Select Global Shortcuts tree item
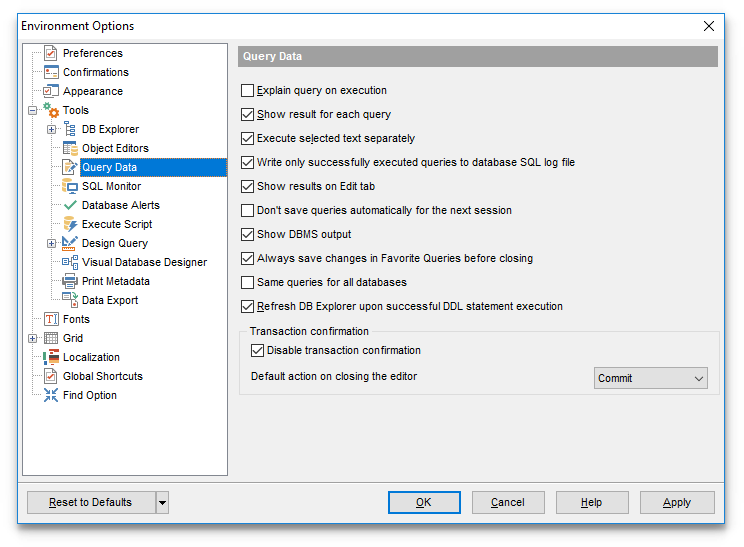This screenshot has width=744, height=547. 103,376
